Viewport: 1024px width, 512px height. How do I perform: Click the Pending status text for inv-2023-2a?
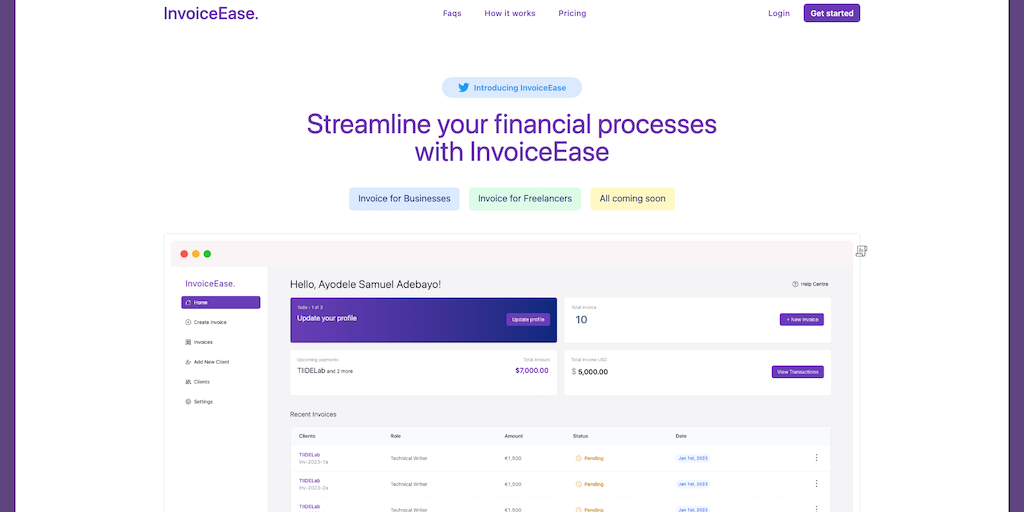[x=594, y=484]
